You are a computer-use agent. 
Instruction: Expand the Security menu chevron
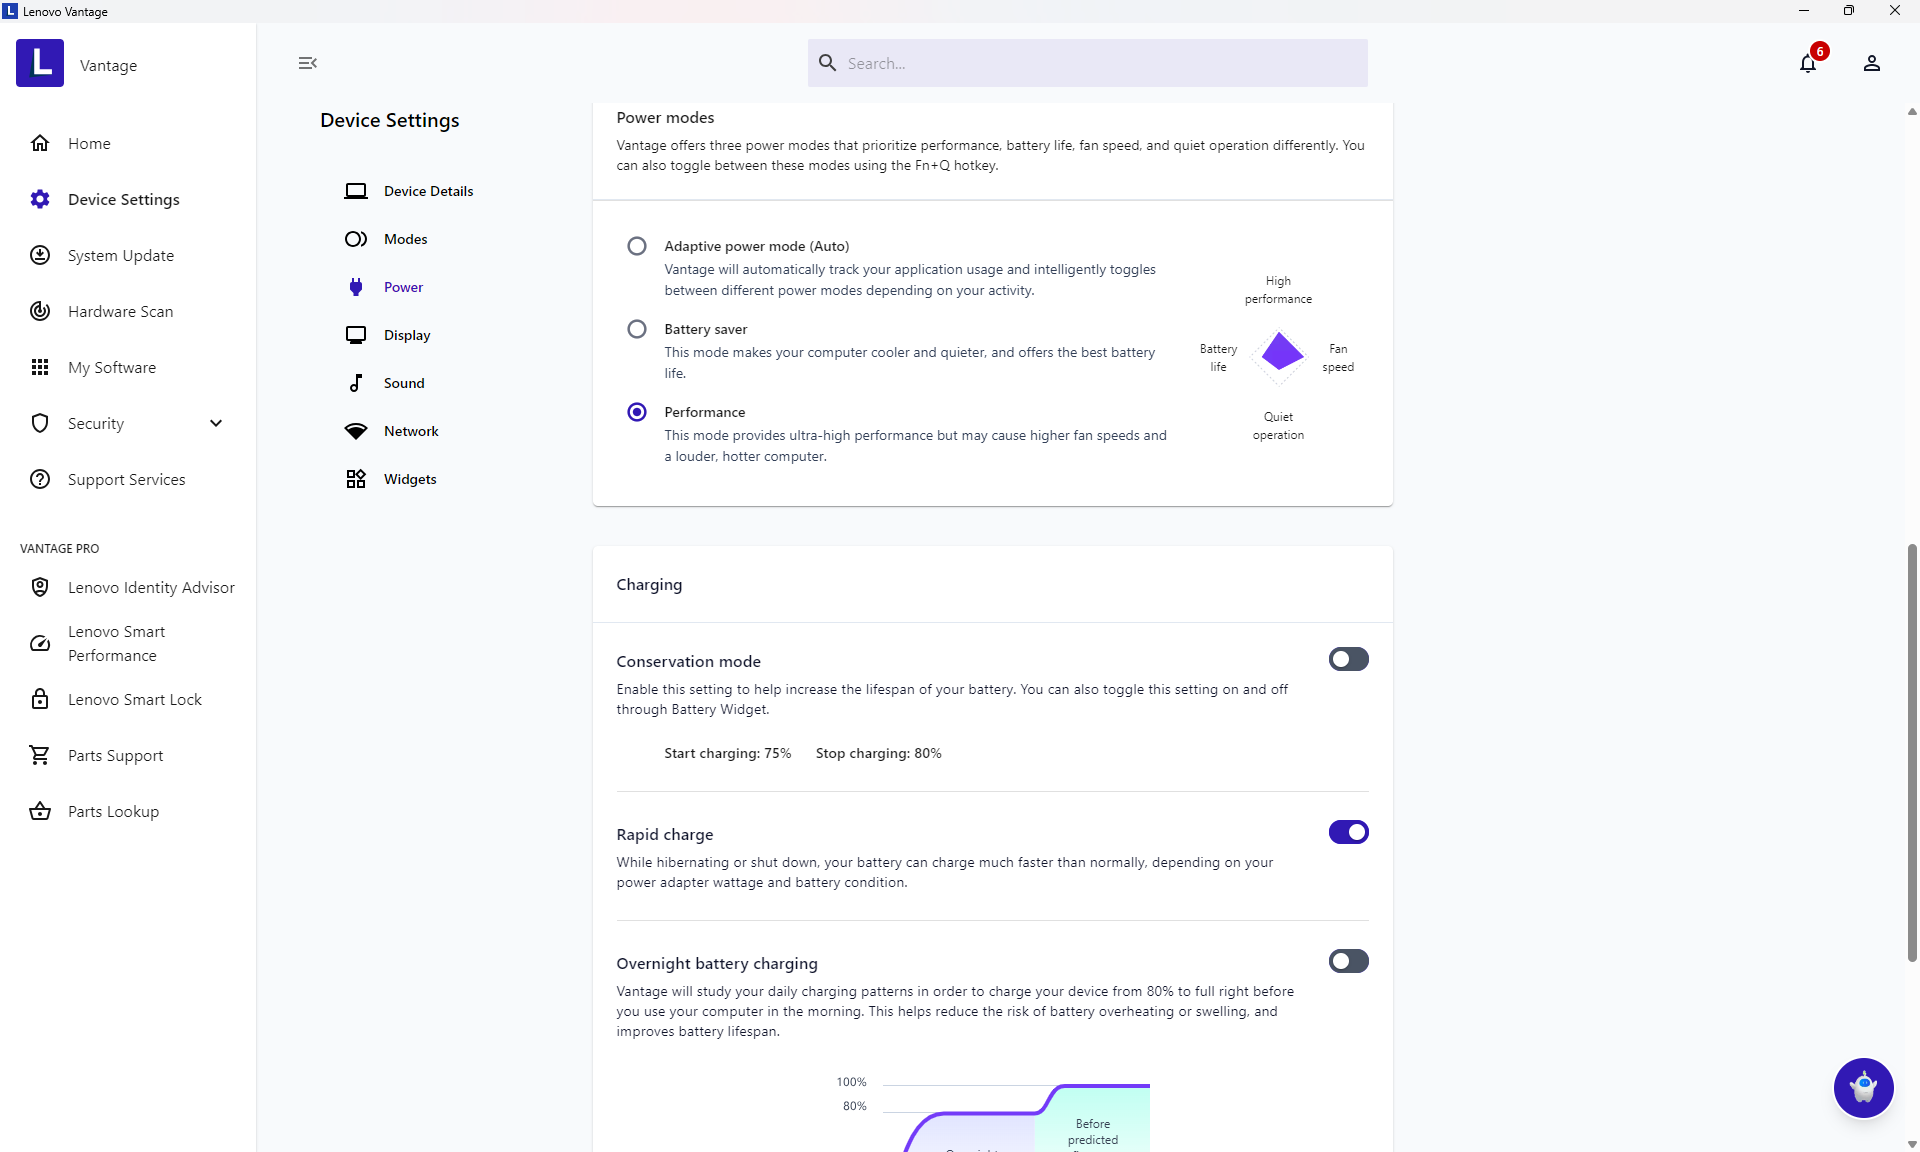click(x=216, y=423)
